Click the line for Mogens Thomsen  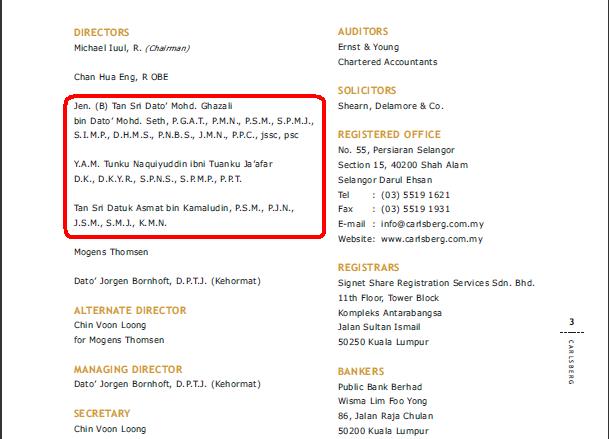(119, 340)
